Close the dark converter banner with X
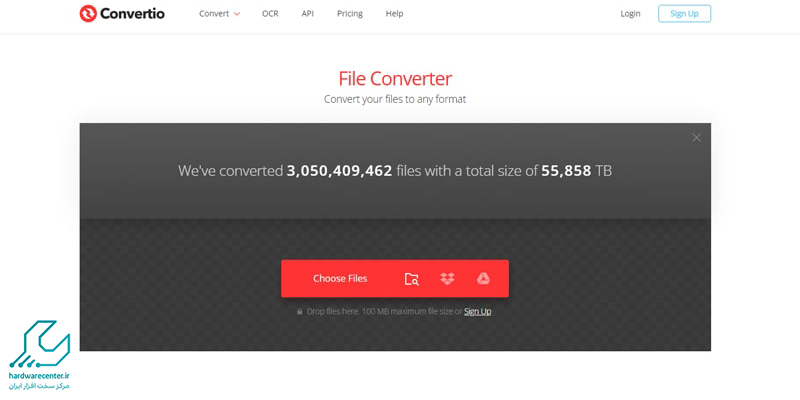 coord(696,137)
